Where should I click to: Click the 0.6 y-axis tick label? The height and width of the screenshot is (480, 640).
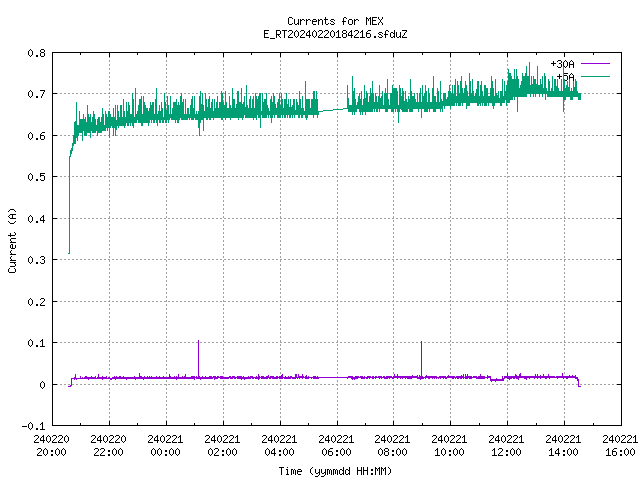pyautogui.click(x=36, y=136)
